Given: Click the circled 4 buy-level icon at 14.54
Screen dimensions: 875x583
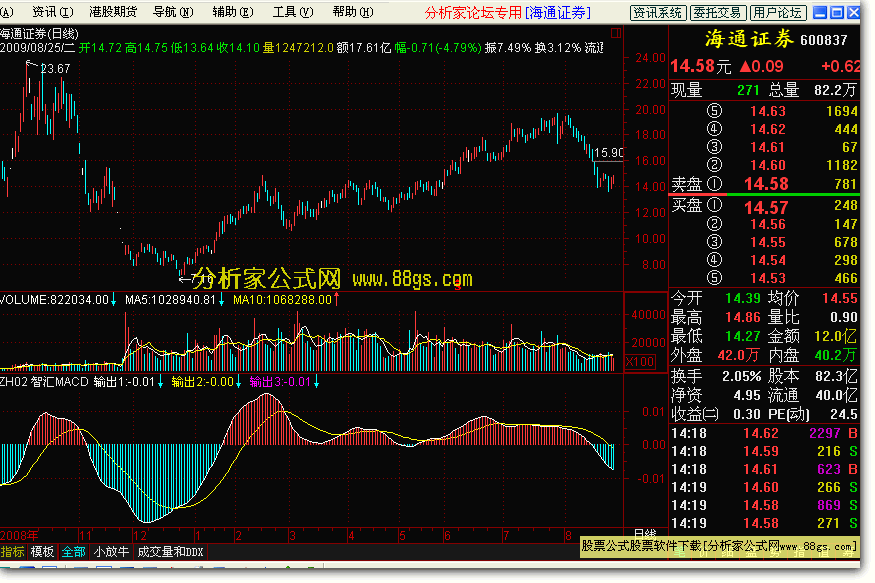Looking at the screenshot, I should [x=714, y=260].
